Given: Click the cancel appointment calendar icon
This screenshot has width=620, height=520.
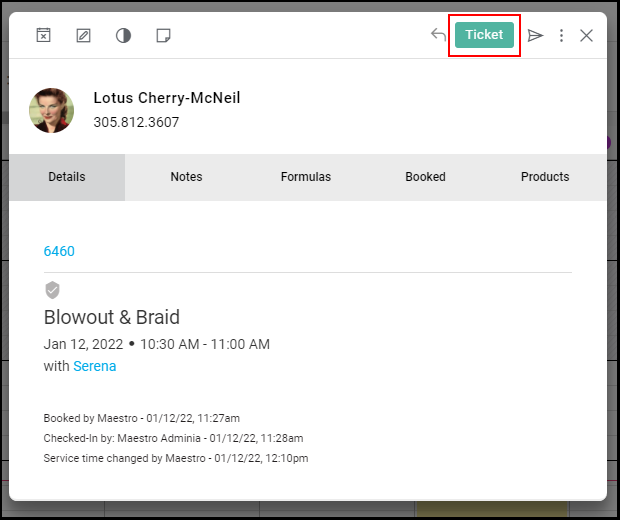Looking at the screenshot, I should [x=43, y=35].
